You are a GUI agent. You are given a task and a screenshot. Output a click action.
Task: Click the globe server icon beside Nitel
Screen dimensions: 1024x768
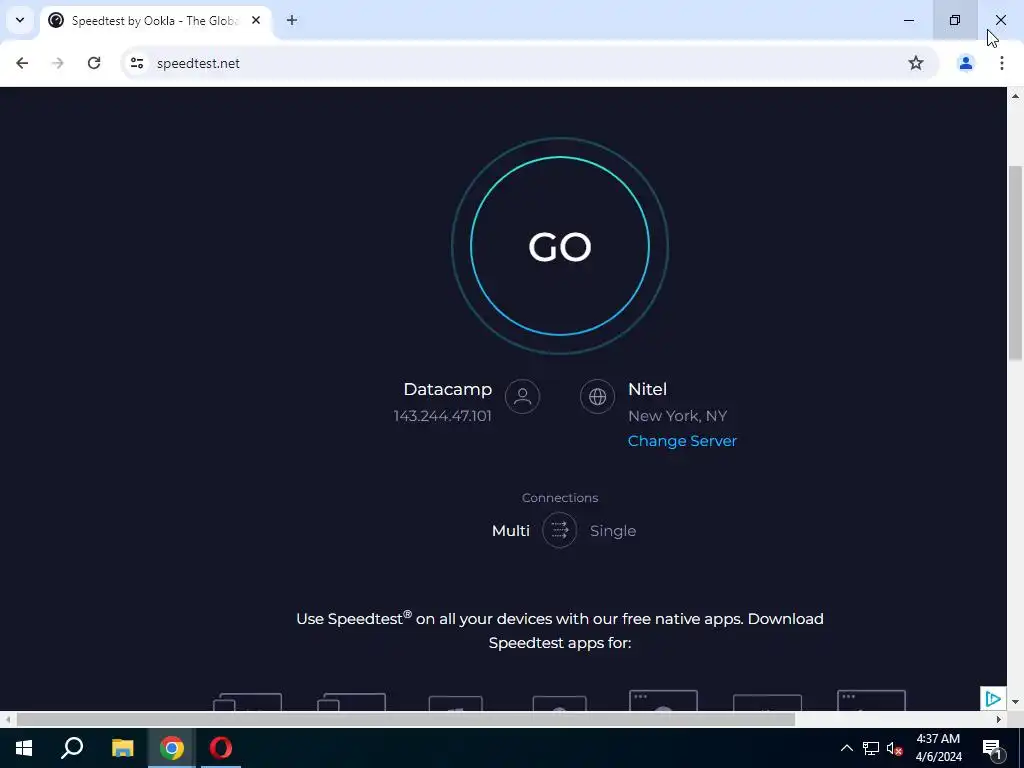[x=597, y=396]
